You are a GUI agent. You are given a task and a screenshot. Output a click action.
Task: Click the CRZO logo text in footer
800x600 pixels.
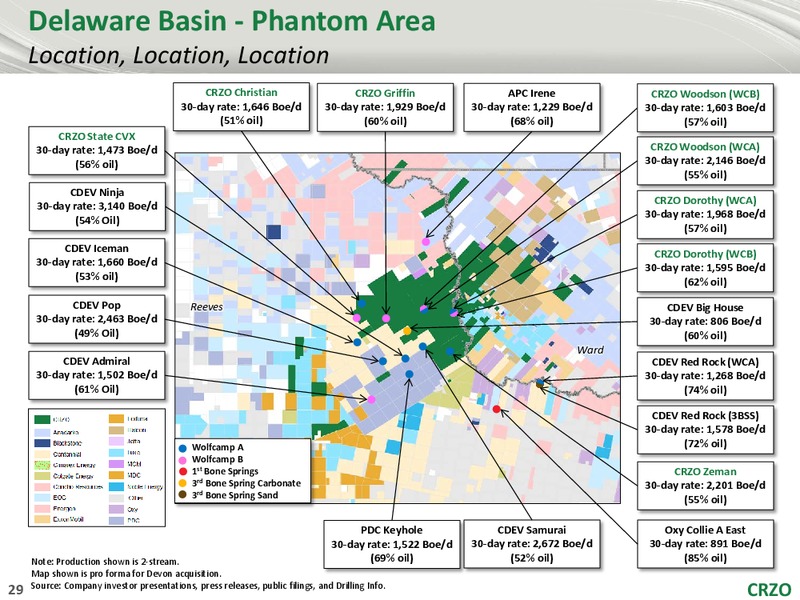pos(768,589)
